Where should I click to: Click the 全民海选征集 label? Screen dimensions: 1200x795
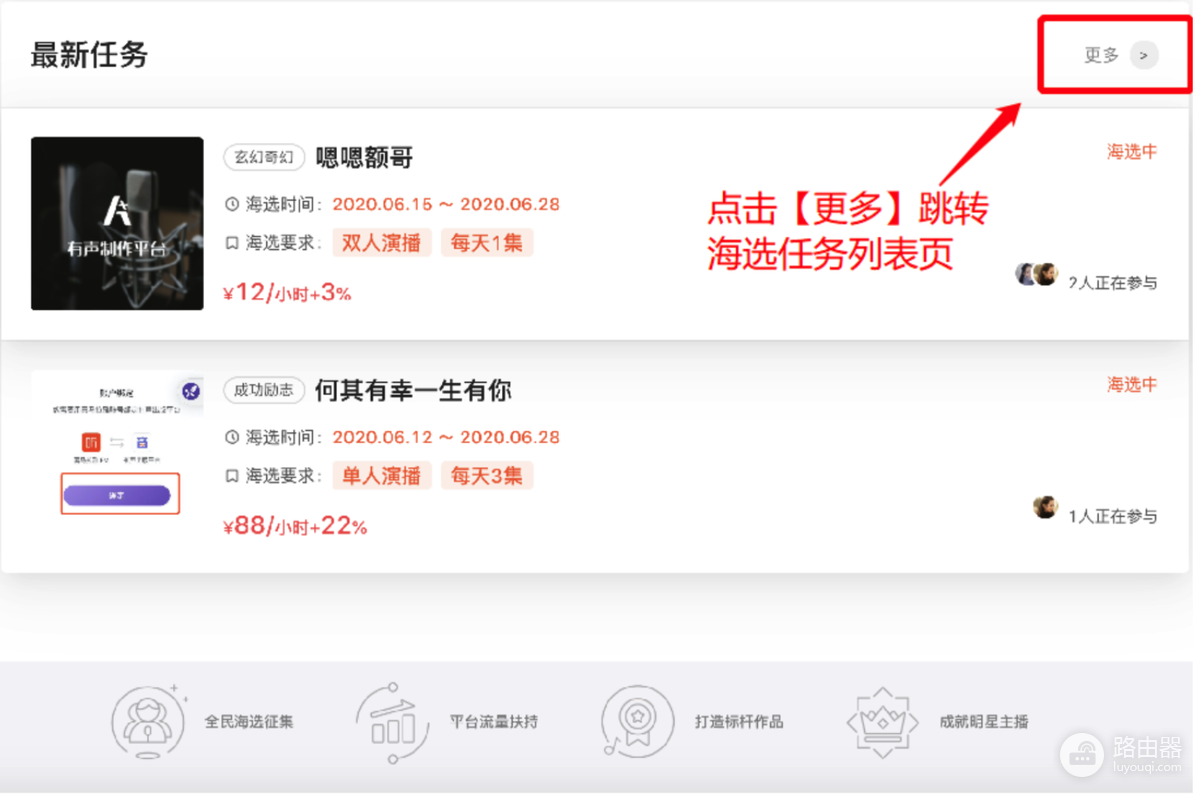(249, 721)
